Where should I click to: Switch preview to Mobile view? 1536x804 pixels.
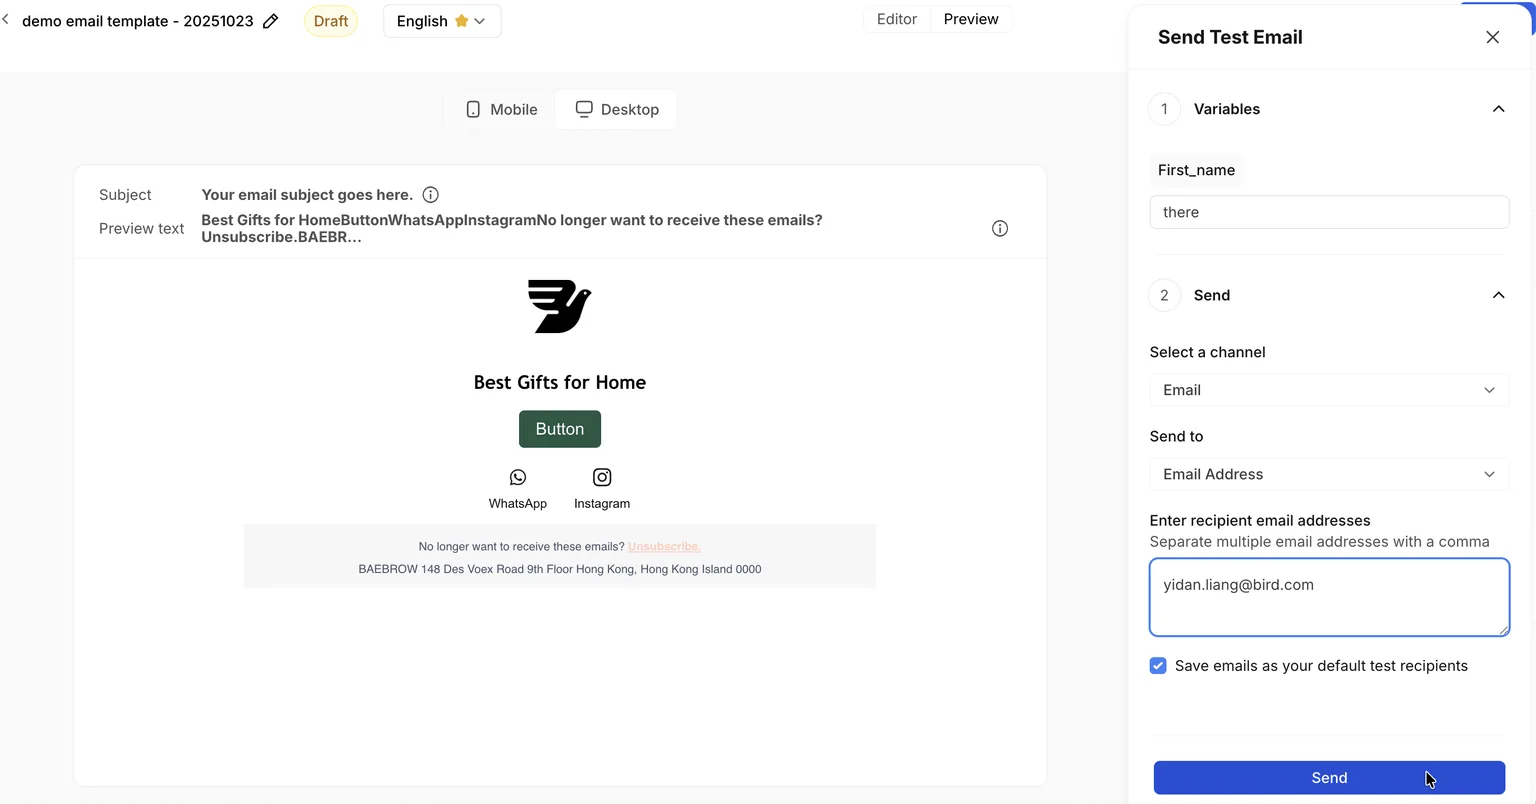(501, 110)
